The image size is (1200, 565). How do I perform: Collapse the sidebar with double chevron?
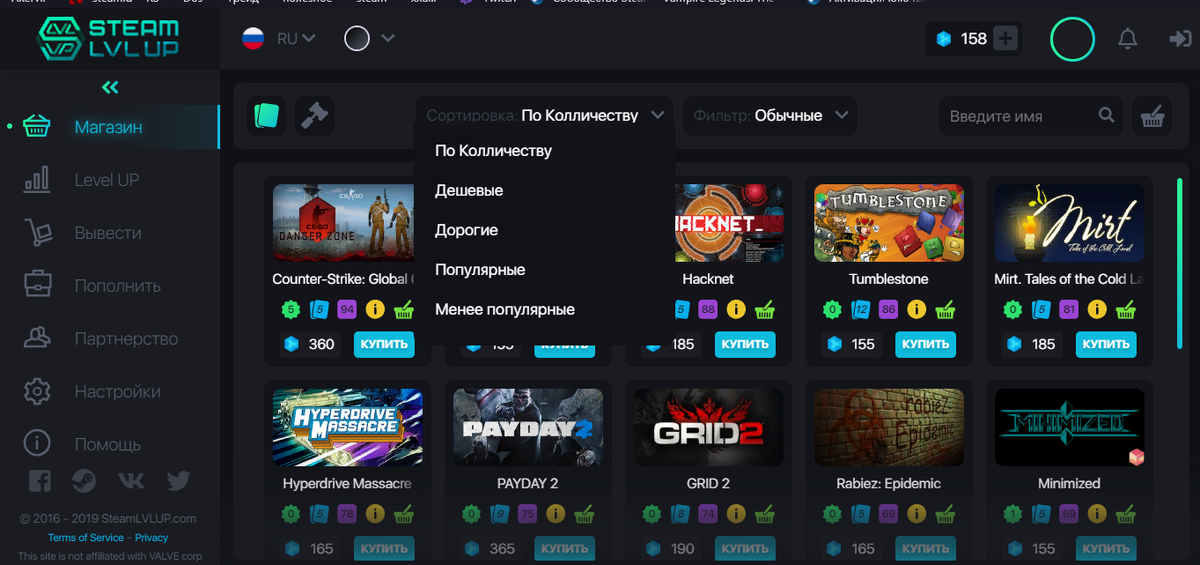[110, 88]
